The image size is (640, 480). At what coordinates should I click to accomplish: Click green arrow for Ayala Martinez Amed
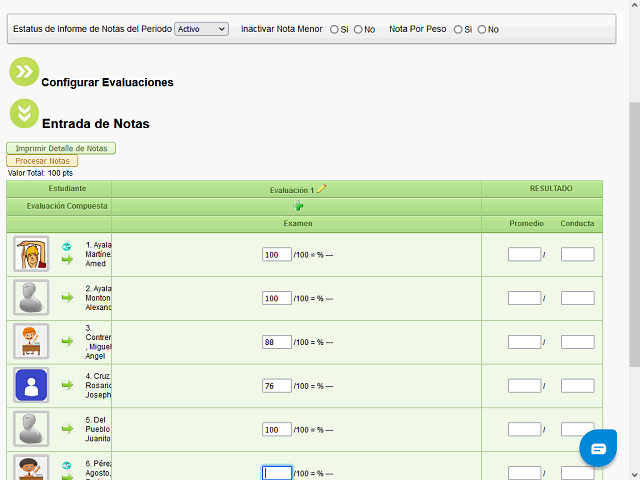click(67, 259)
